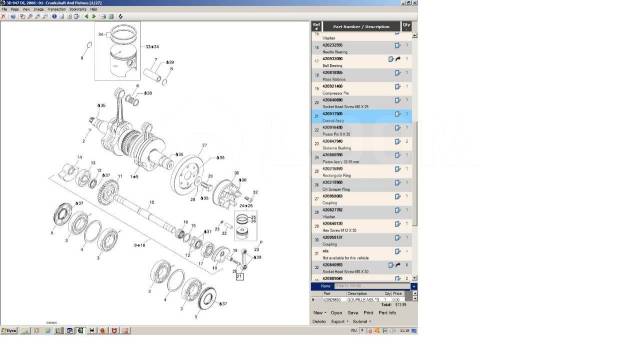
Task: Open the picklist name dropdown arrow
Action: tap(413, 287)
